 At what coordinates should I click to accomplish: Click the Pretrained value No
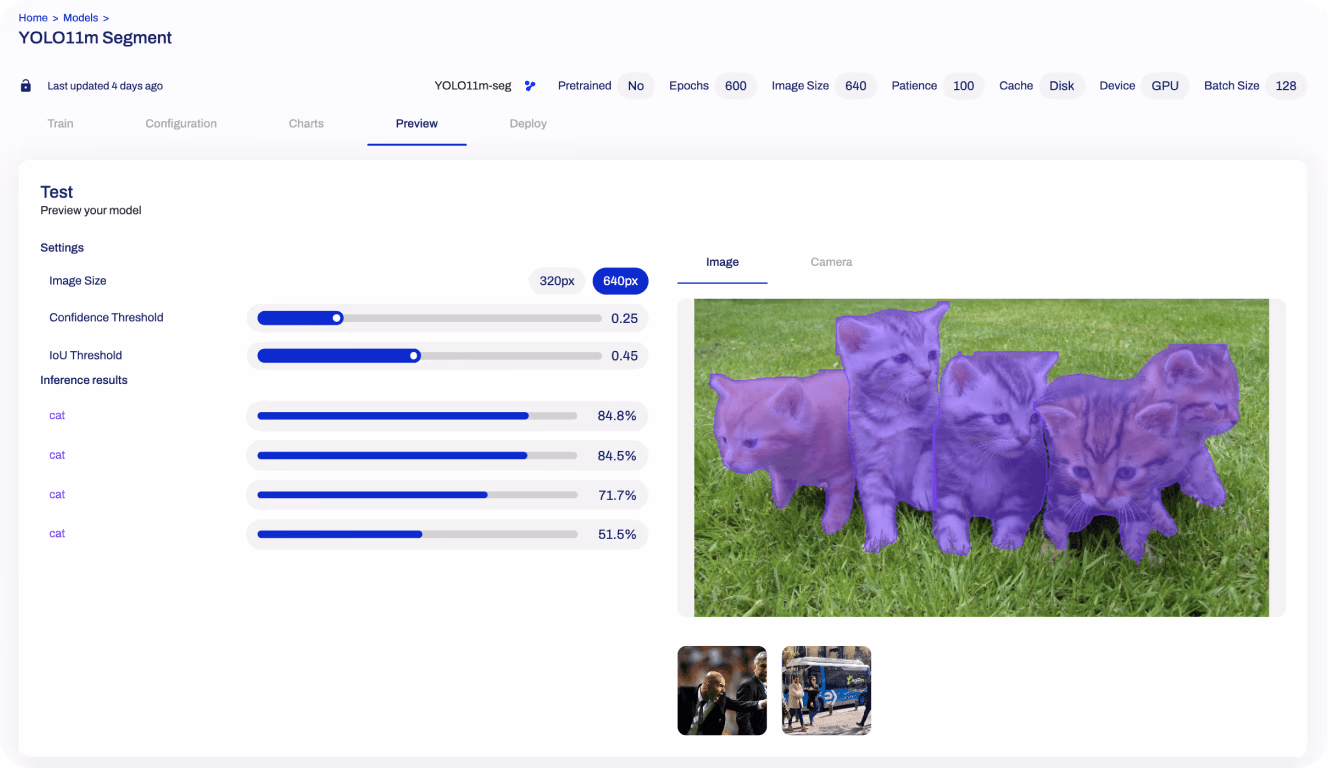636,86
